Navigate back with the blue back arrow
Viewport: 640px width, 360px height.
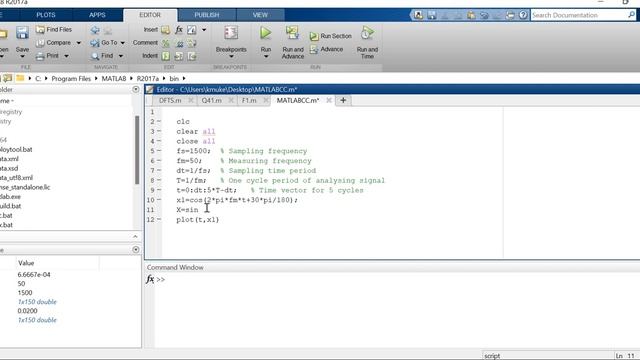95,30
